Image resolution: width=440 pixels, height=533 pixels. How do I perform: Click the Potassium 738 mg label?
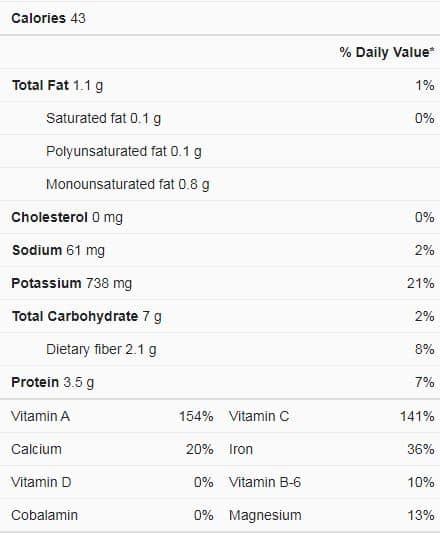coord(72,283)
